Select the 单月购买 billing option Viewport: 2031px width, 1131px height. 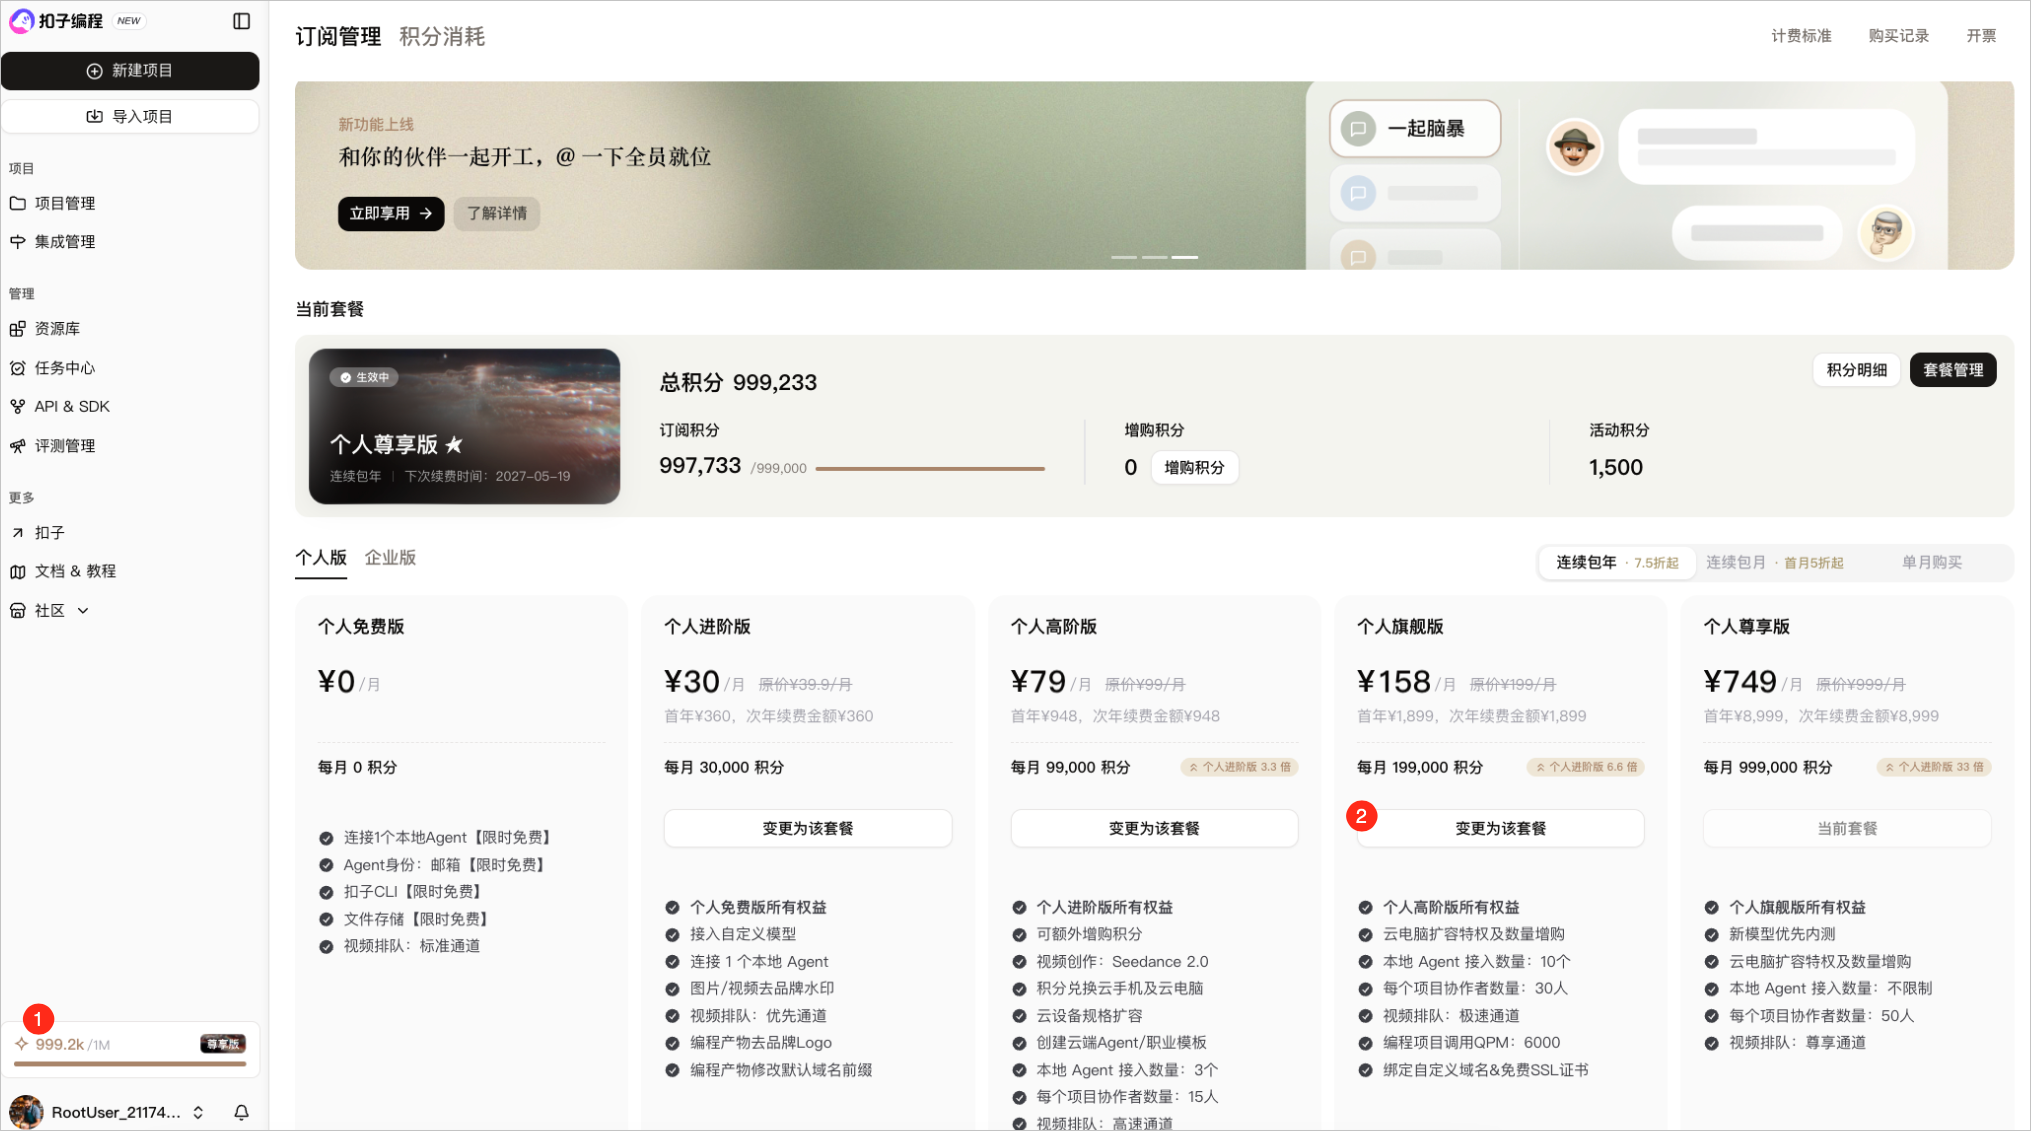[x=1931, y=563]
